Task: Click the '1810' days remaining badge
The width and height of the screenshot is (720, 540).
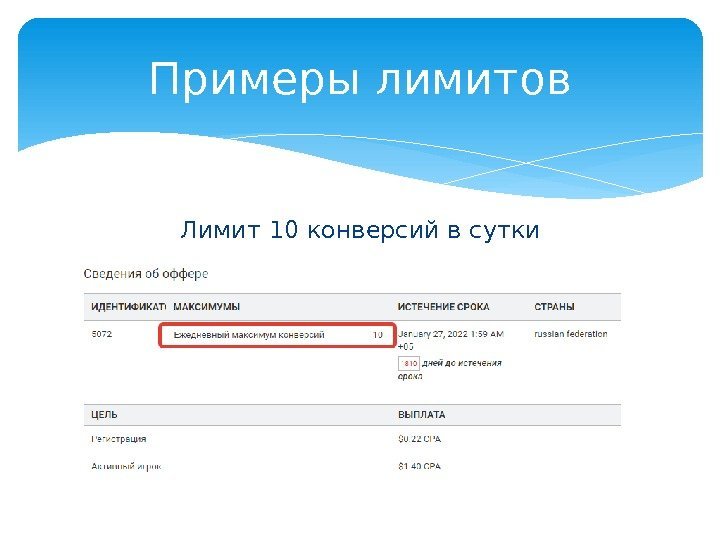Action: [409, 364]
